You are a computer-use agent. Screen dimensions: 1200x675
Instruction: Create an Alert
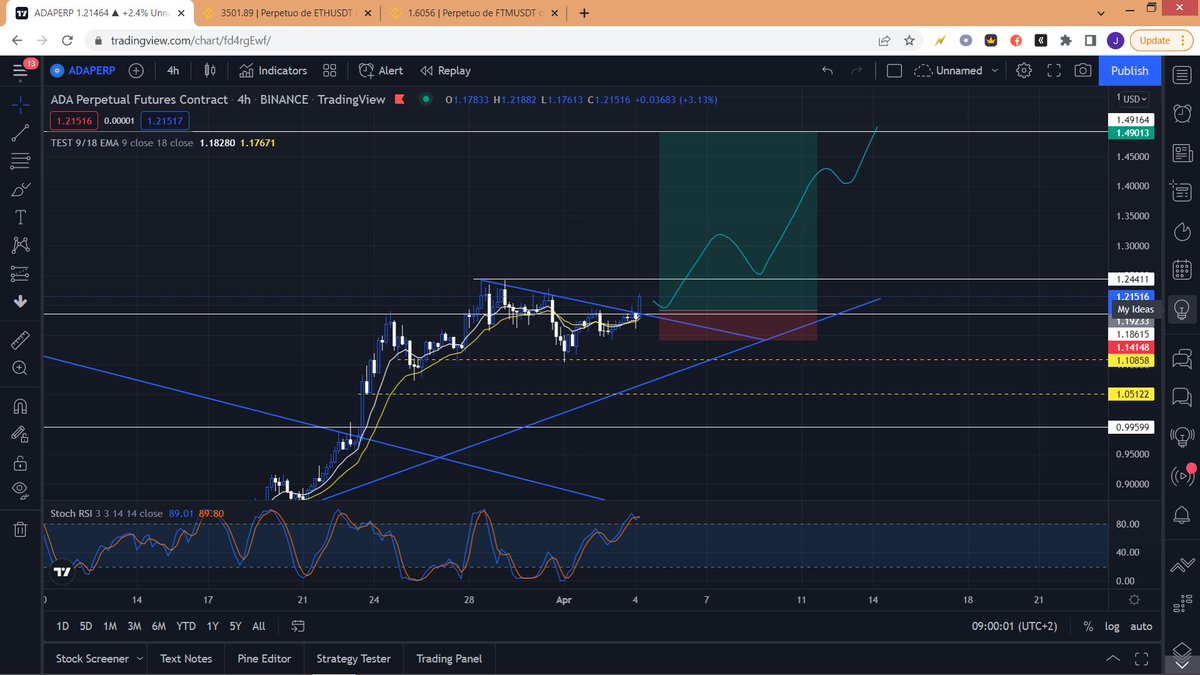point(381,71)
